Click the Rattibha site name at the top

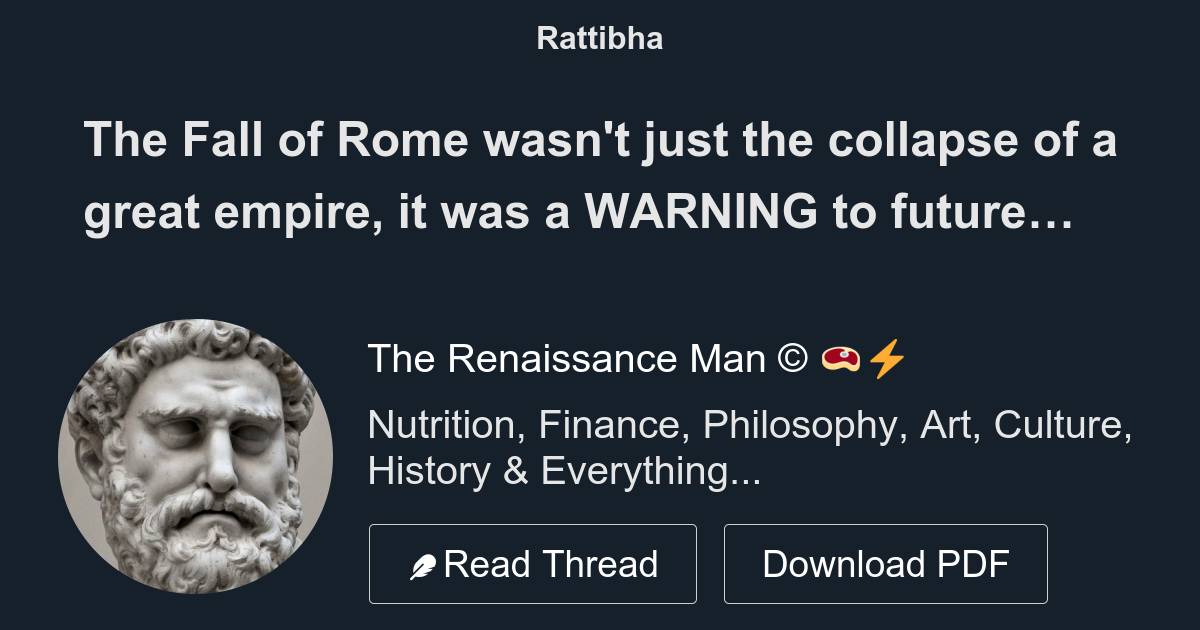pyautogui.click(x=599, y=38)
